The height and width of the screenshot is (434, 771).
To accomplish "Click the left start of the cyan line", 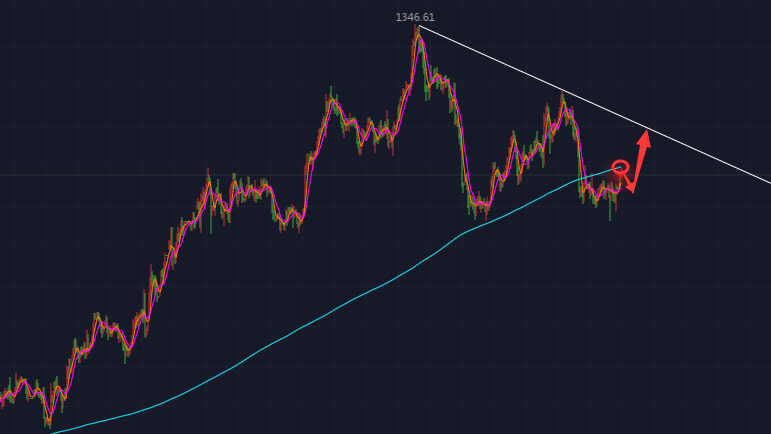I will (55, 432).
